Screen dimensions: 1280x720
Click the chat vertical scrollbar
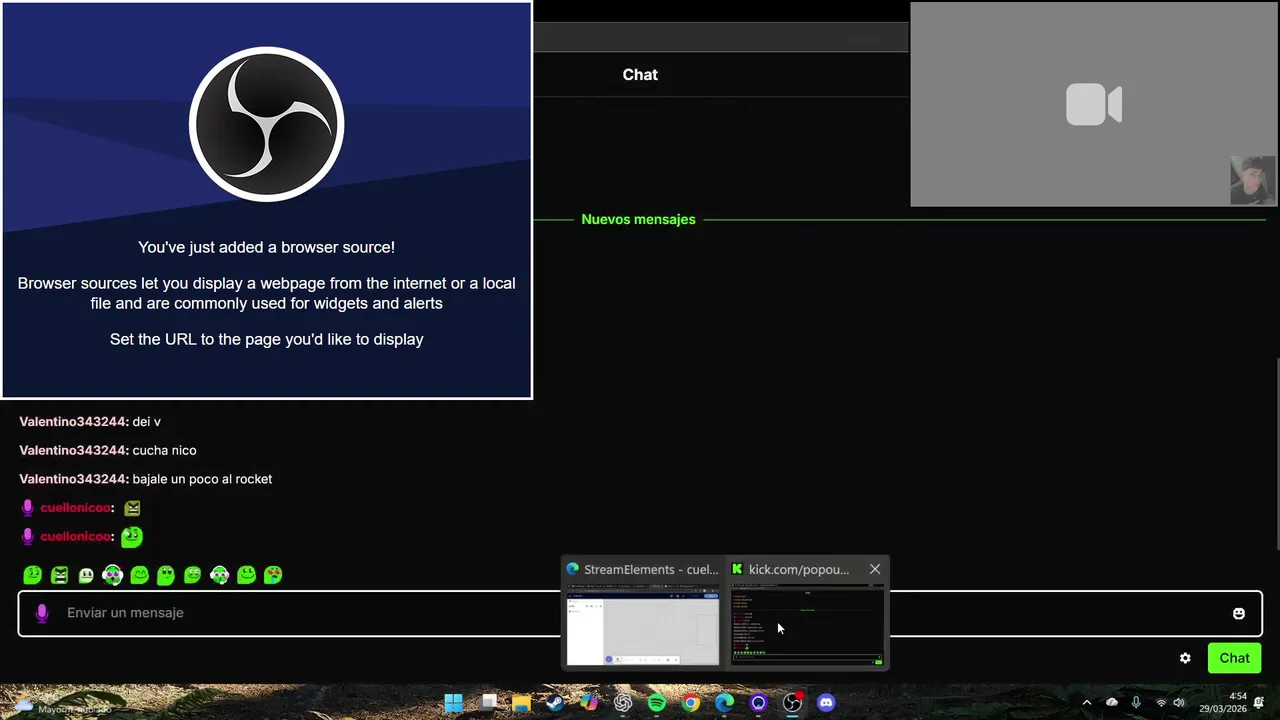tap(1276, 454)
